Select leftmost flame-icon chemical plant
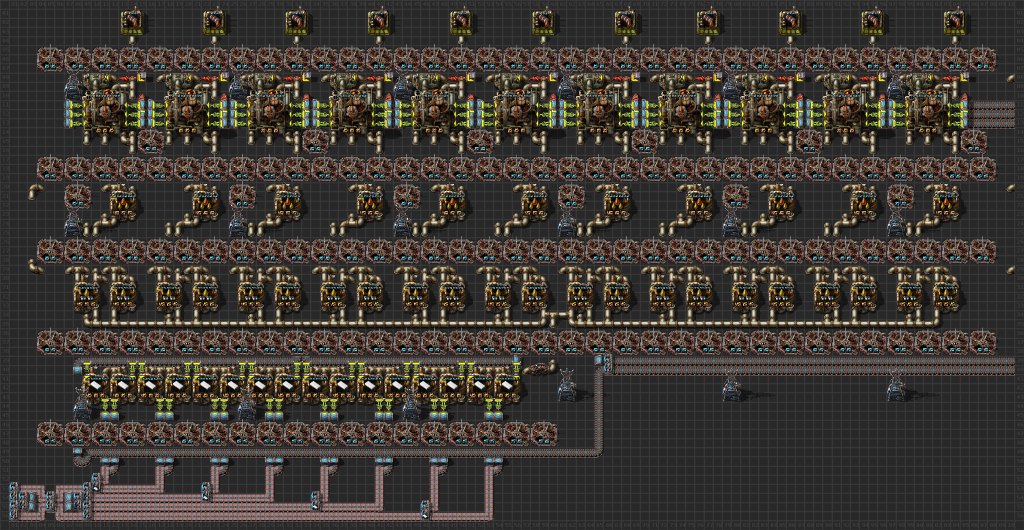This screenshot has width=1024, height=530. pyautogui.click(x=123, y=204)
